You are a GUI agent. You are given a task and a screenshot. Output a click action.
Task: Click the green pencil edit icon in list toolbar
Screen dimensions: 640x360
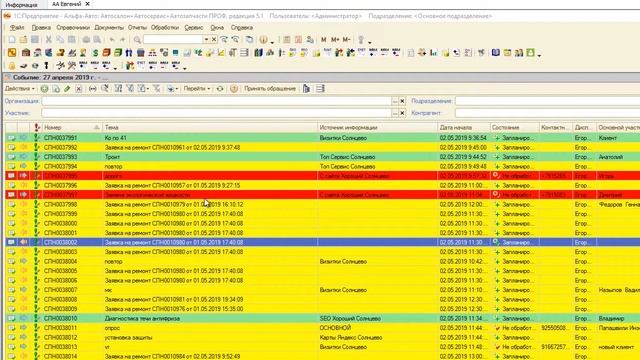(x=67, y=89)
